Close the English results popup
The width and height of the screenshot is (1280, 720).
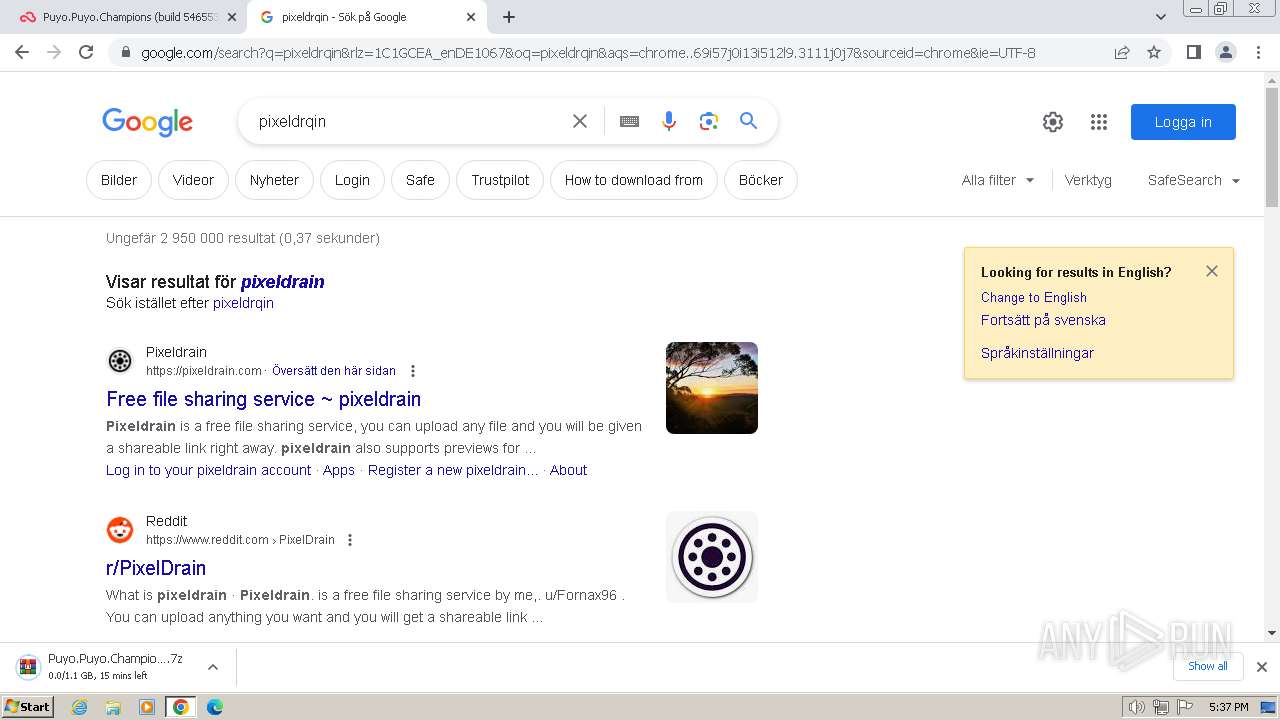(1212, 271)
